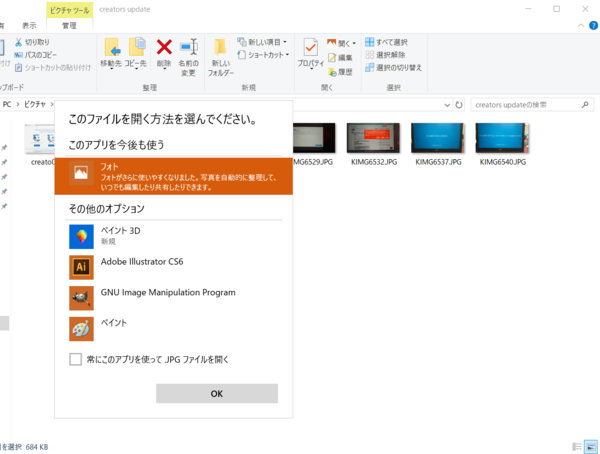Click the KIMG6532.JPG file name
Image resolution: width=600 pixels, height=454 pixels.
374,162
